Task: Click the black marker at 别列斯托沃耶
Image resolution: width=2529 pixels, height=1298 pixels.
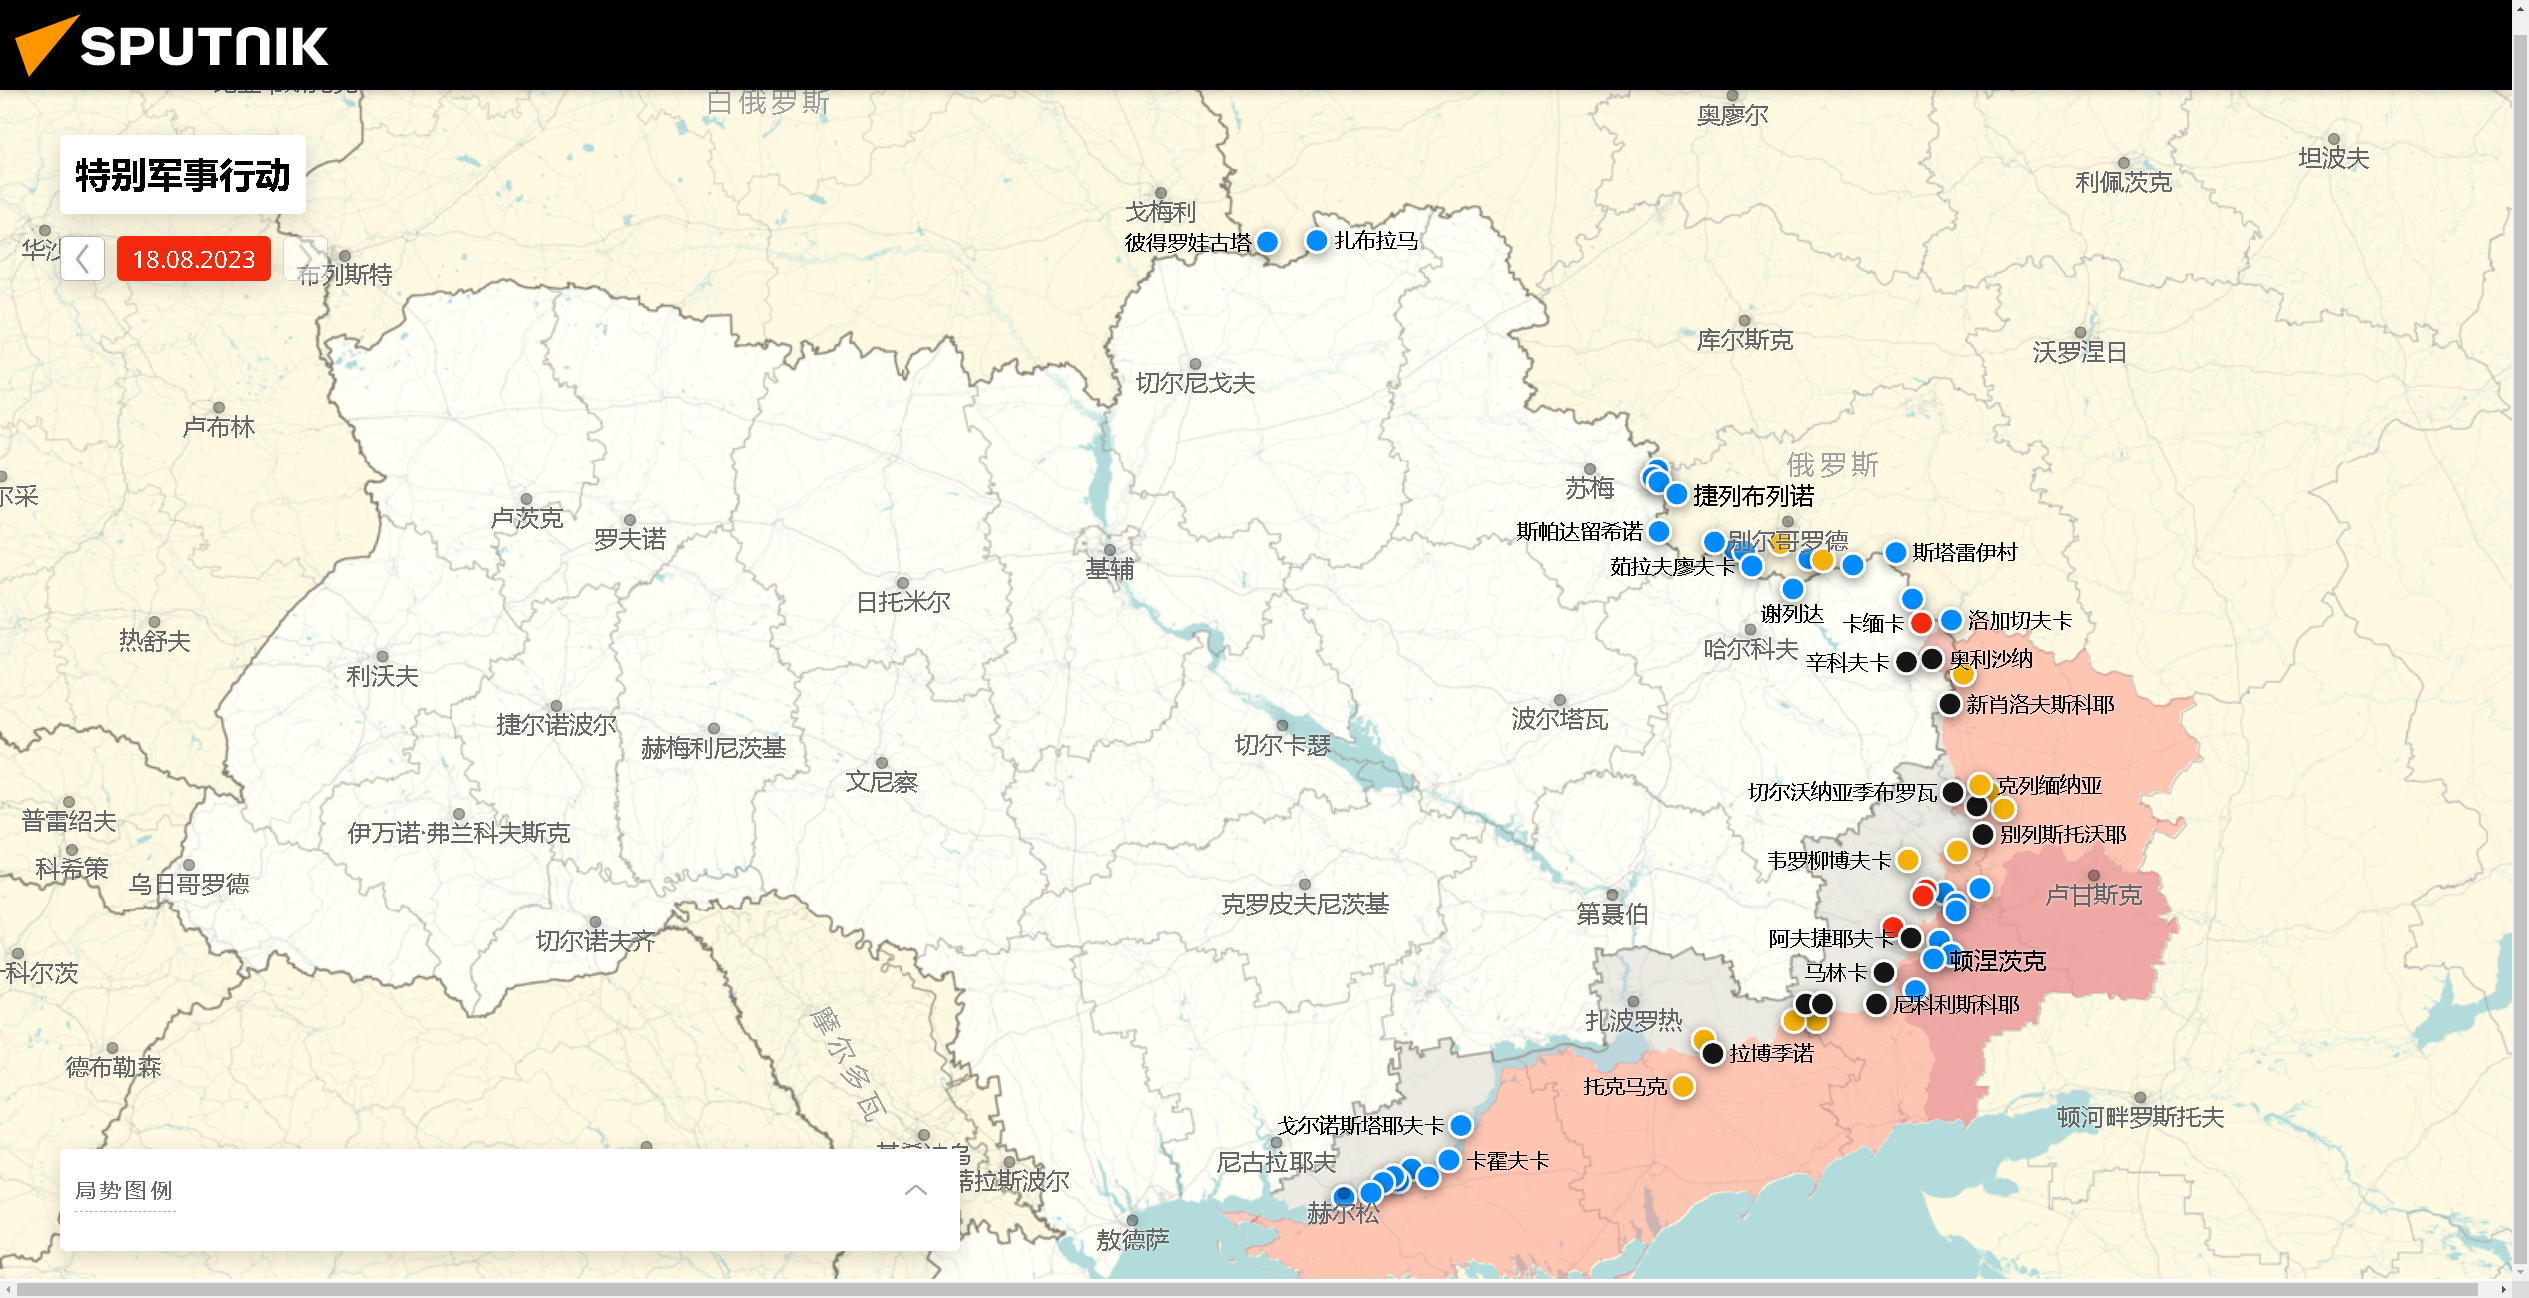Action: click(1983, 834)
